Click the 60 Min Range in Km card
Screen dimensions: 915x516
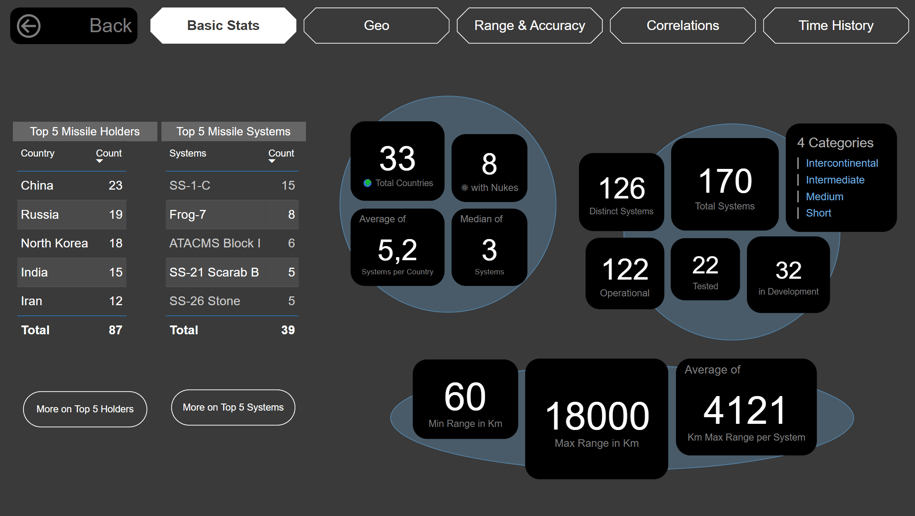(x=465, y=399)
